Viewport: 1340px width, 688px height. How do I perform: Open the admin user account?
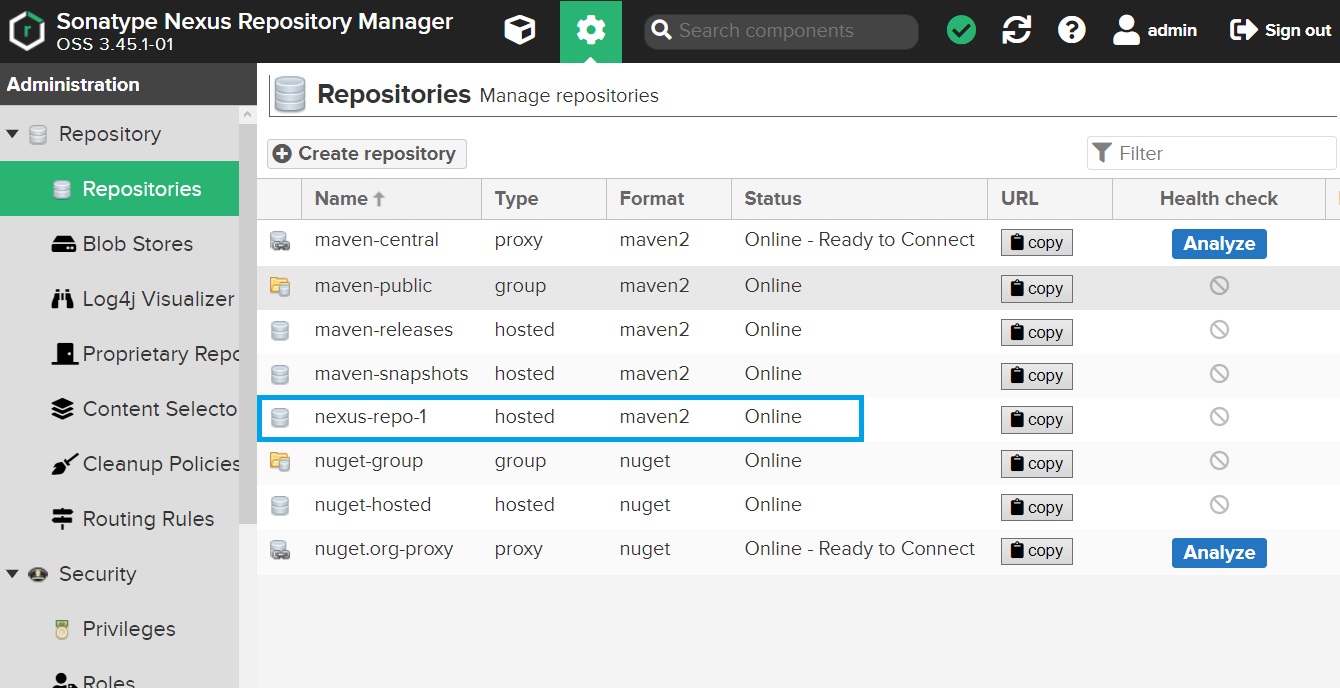tap(1155, 31)
